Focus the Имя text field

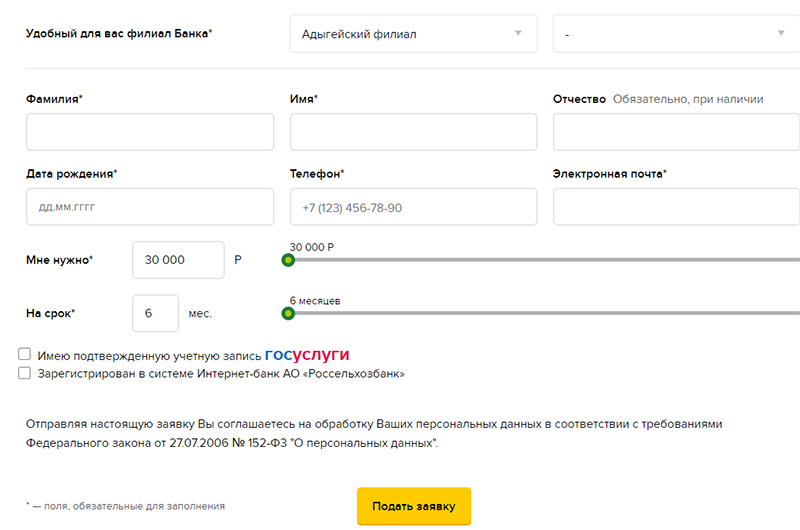coord(413,132)
